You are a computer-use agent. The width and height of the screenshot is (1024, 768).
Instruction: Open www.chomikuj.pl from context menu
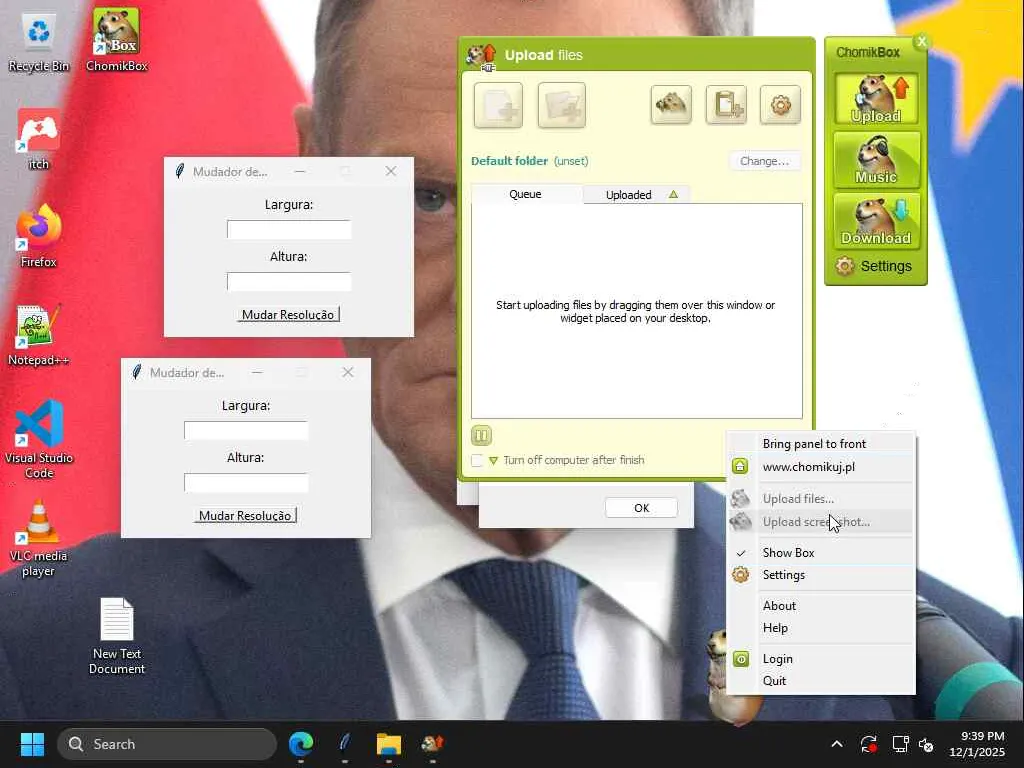[820, 467]
